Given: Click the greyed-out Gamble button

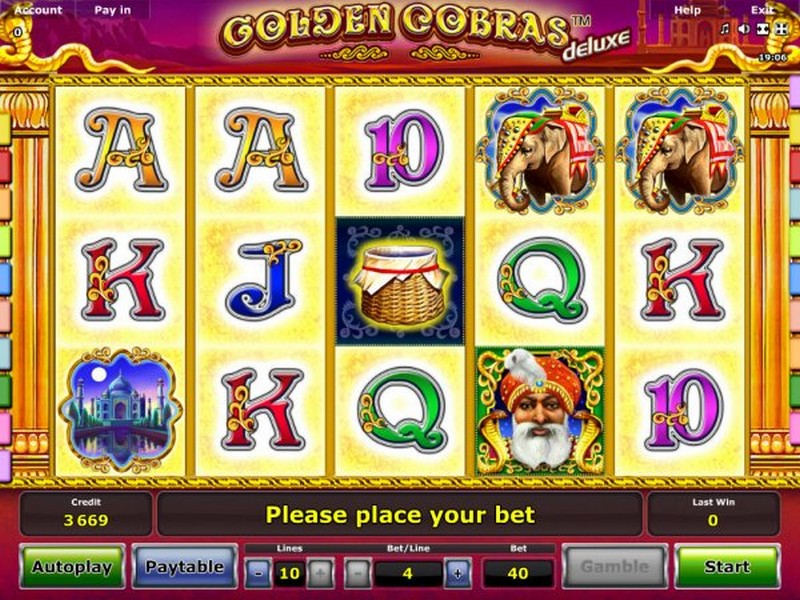Looking at the screenshot, I should [x=615, y=566].
